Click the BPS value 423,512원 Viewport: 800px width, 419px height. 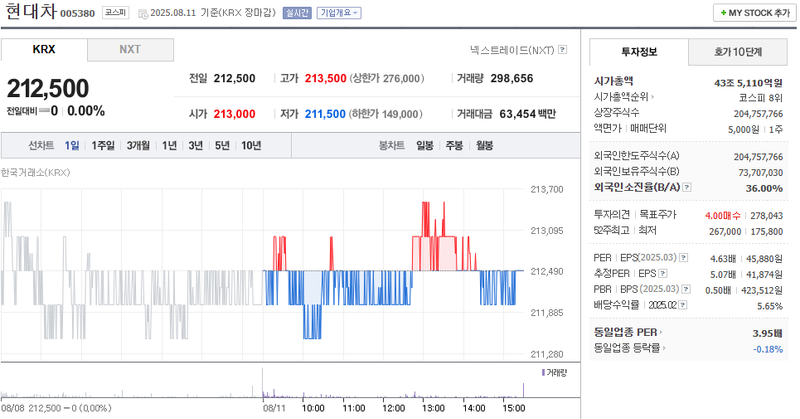pyautogui.click(x=762, y=290)
